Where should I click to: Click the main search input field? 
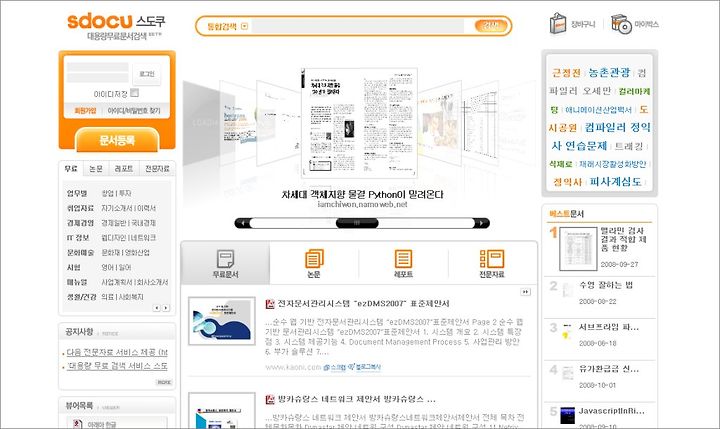(358, 26)
